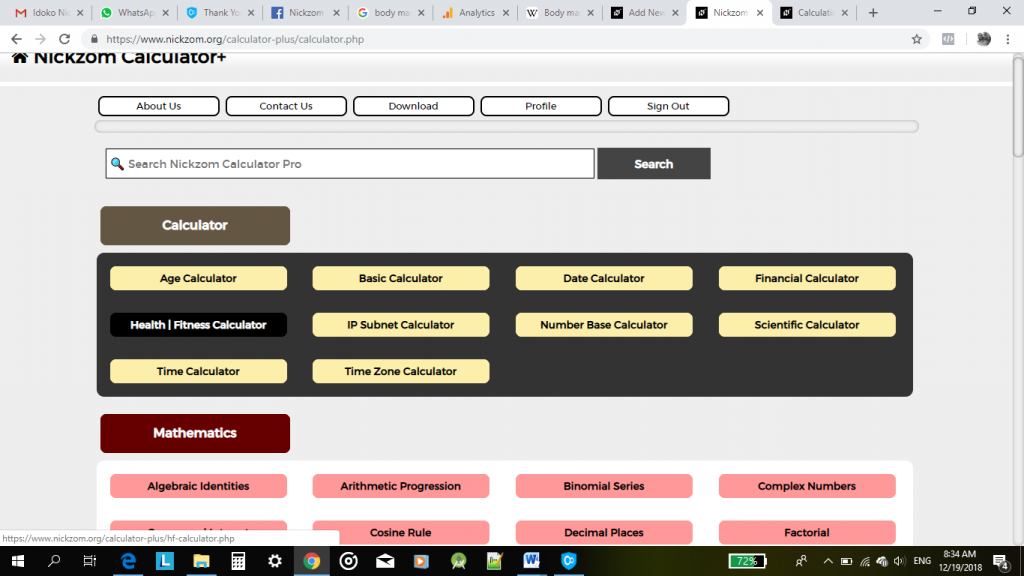Image resolution: width=1024 pixels, height=576 pixels.
Task: Switch to the Idoko Gmail tab
Action: (x=50, y=12)
